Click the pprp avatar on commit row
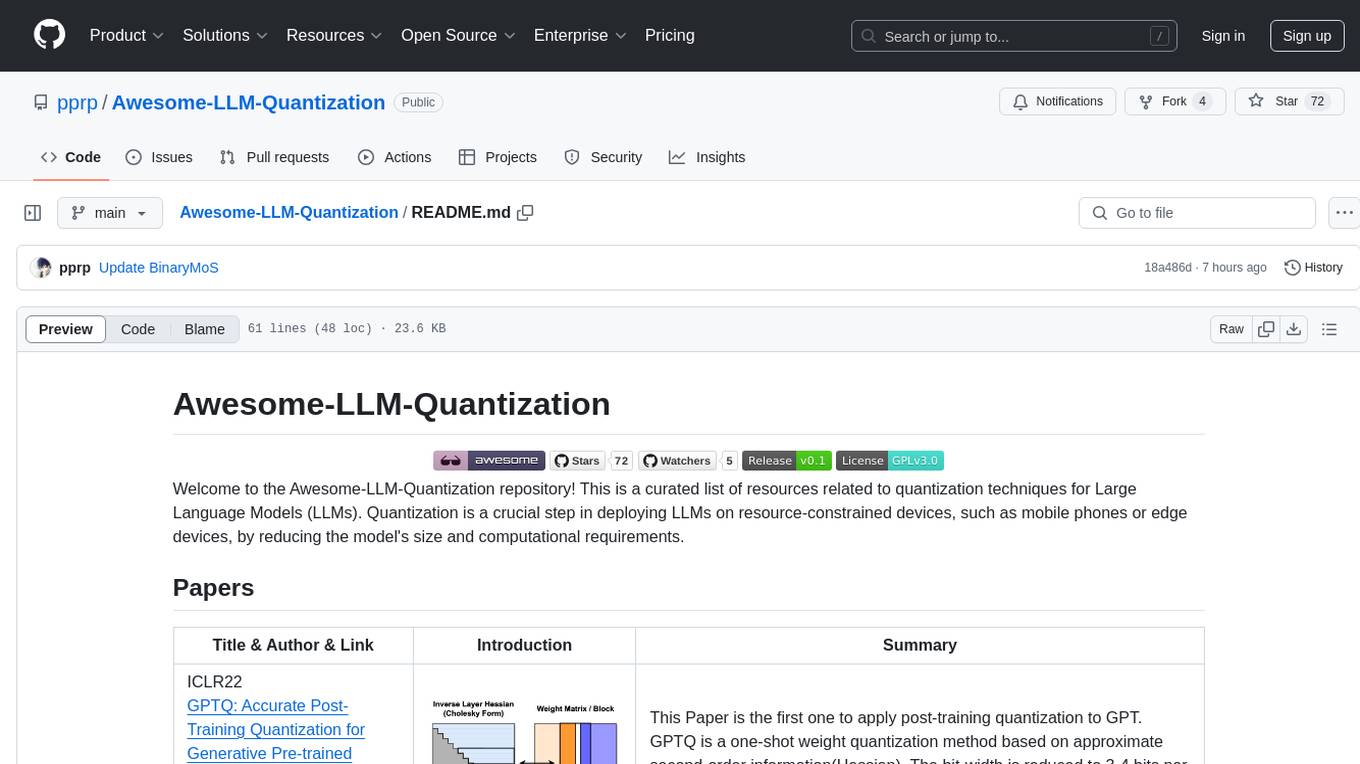 tap(41, 267)
